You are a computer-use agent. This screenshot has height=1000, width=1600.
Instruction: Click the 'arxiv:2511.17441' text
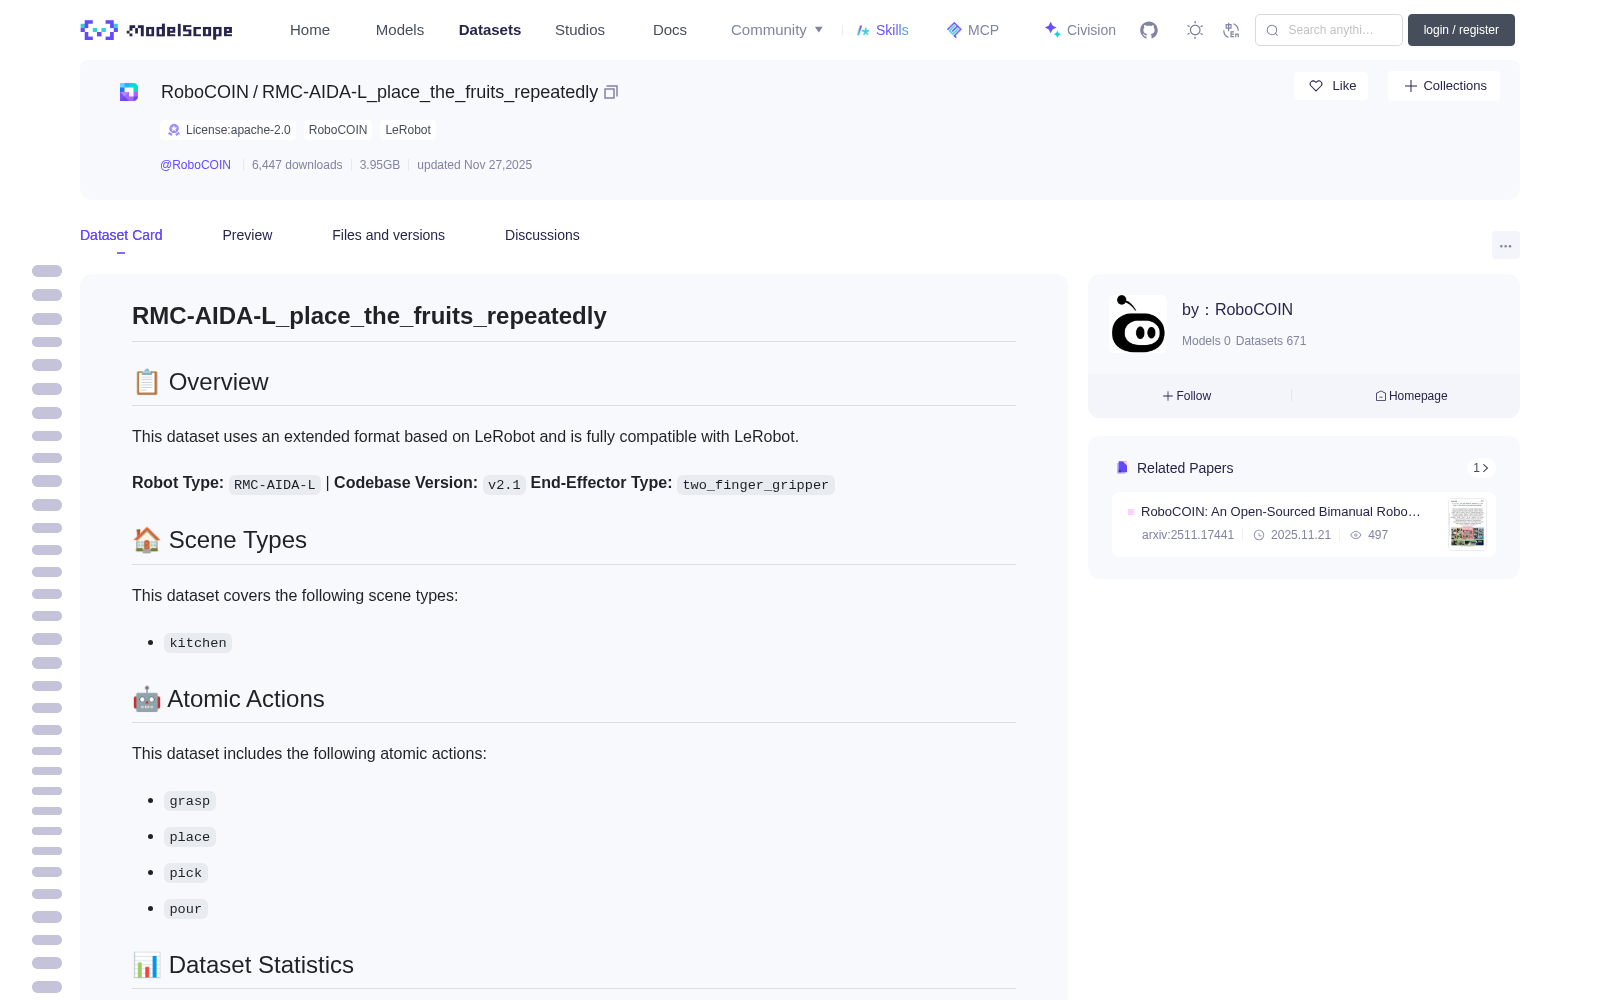pos(1188,535)
